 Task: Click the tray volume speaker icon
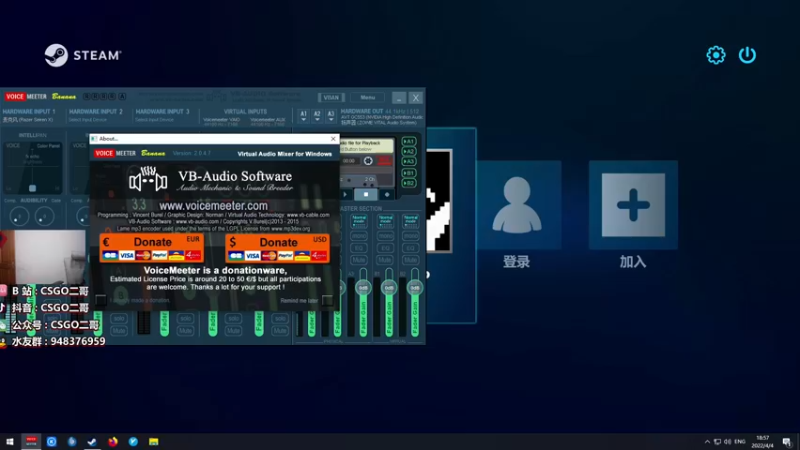728,442
